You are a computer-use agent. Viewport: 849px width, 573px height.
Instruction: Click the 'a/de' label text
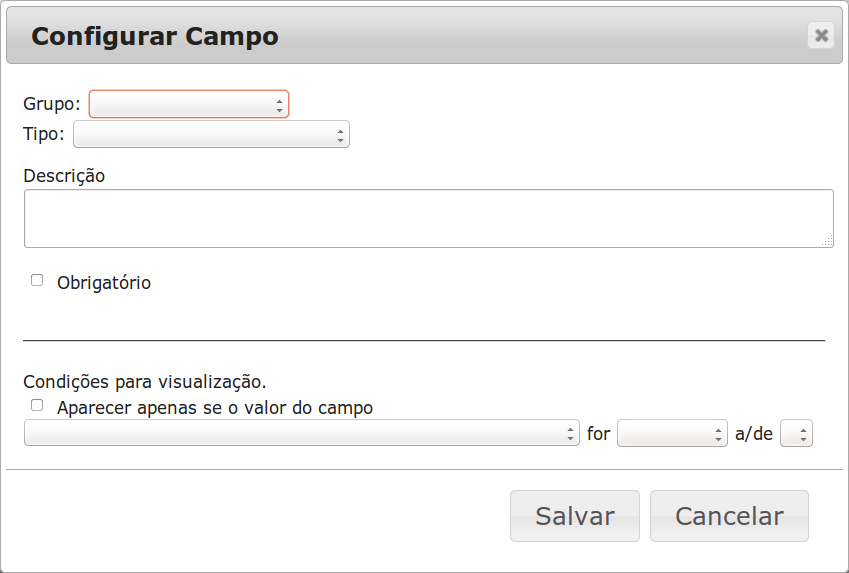[754, 435]
